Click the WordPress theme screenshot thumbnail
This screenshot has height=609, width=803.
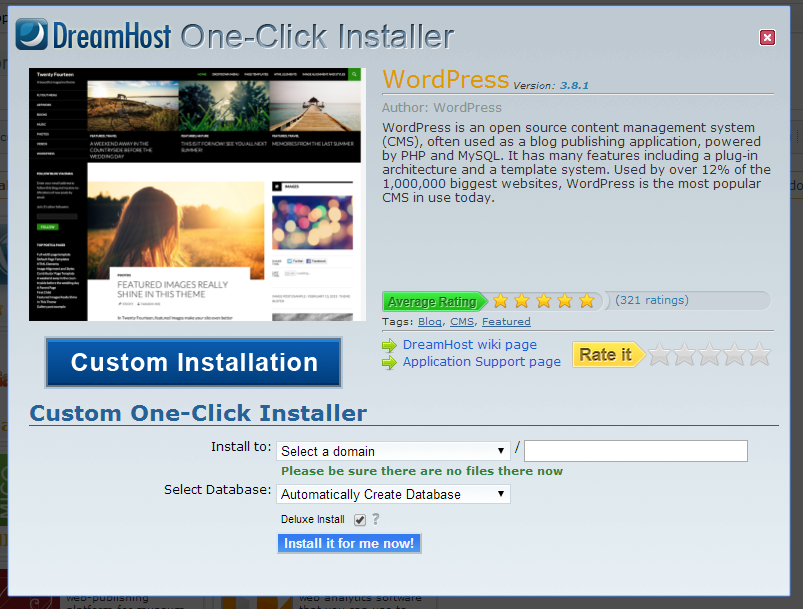(x=197, y=195)
